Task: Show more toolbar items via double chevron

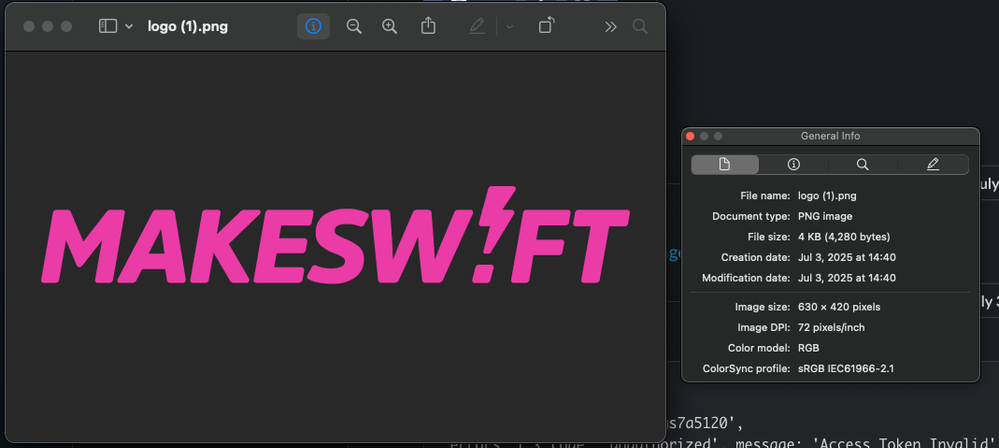Action: click(x=610, y=27)
